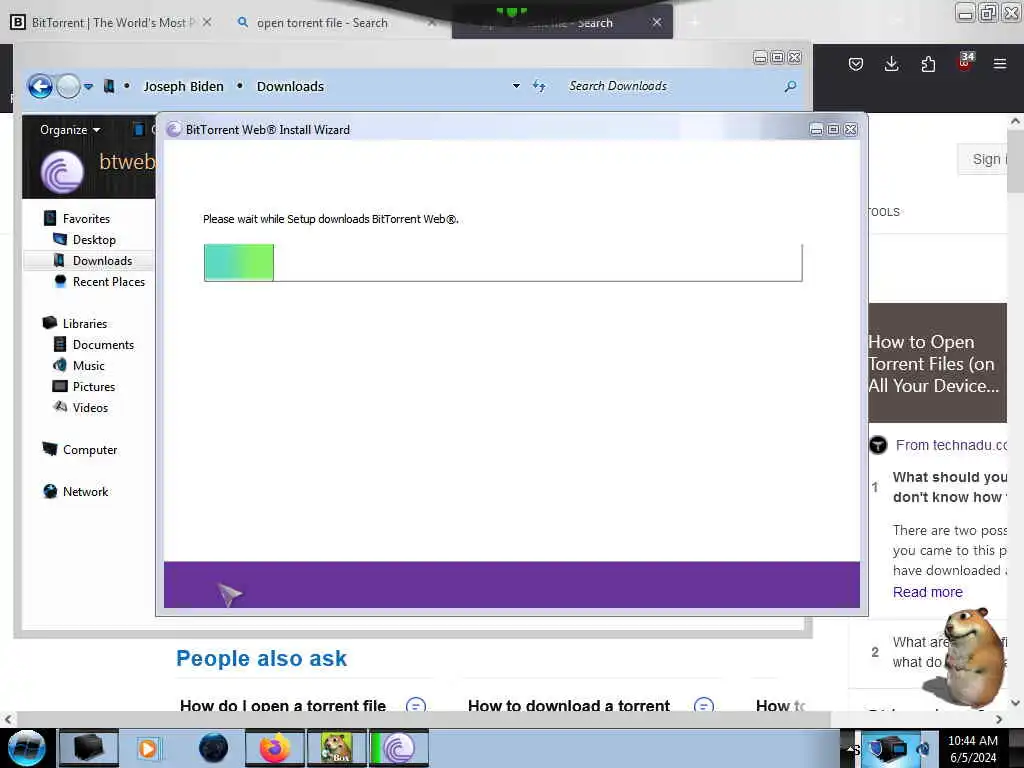1024x768 pixels.
Task: Open the Music library
Action: point(88,365)
